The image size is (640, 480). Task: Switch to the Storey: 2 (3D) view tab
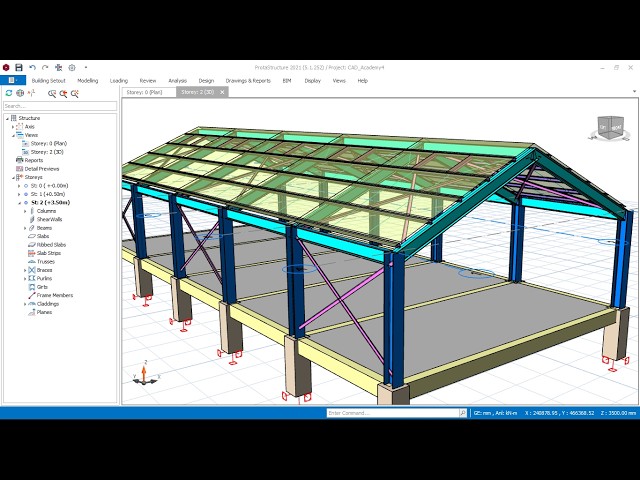pyautogui.click(x=198, y=92)
